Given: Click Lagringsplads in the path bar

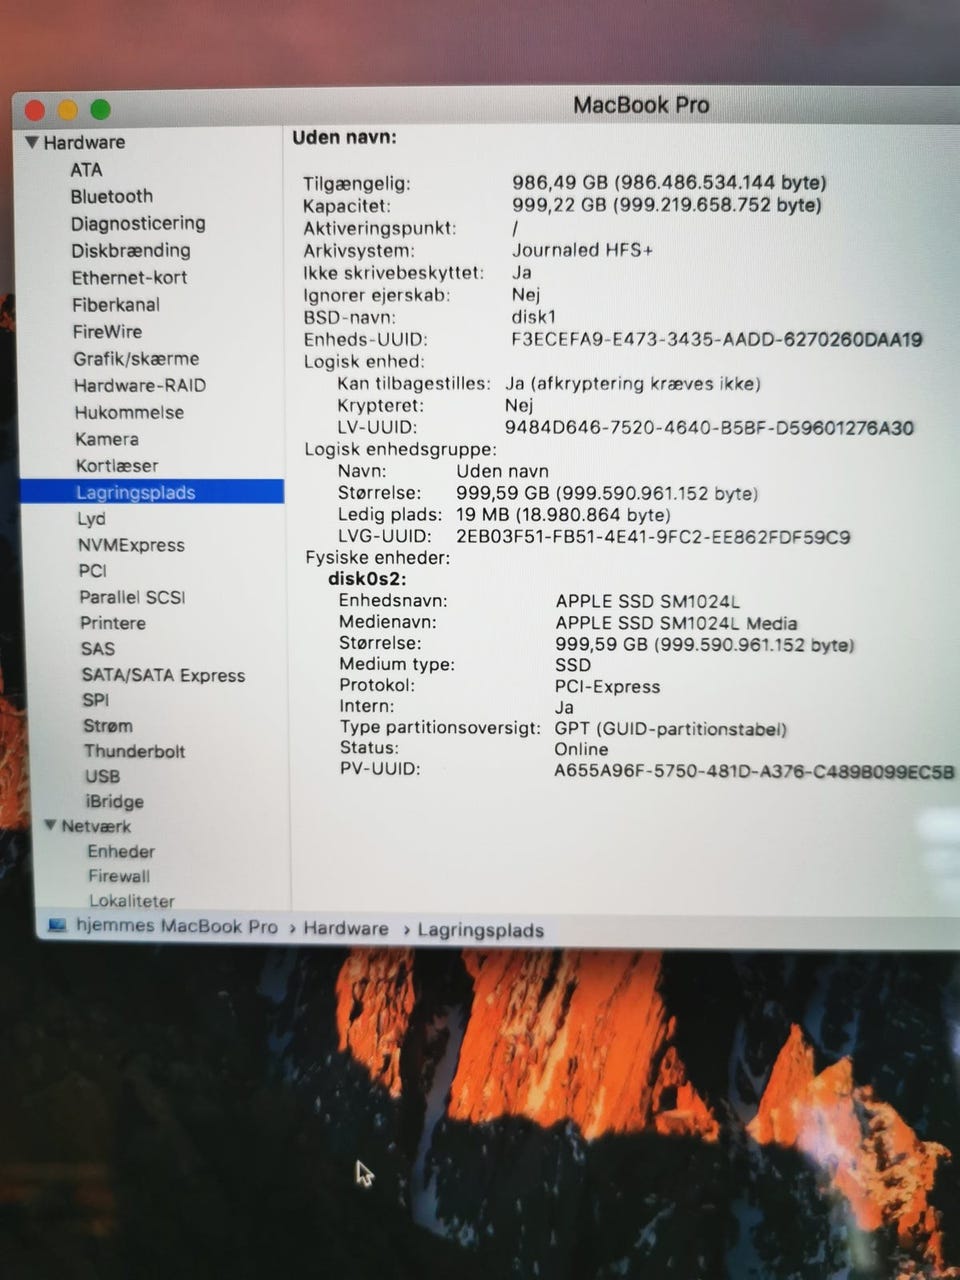Looking at the screenshot, I should pos(481,930).
